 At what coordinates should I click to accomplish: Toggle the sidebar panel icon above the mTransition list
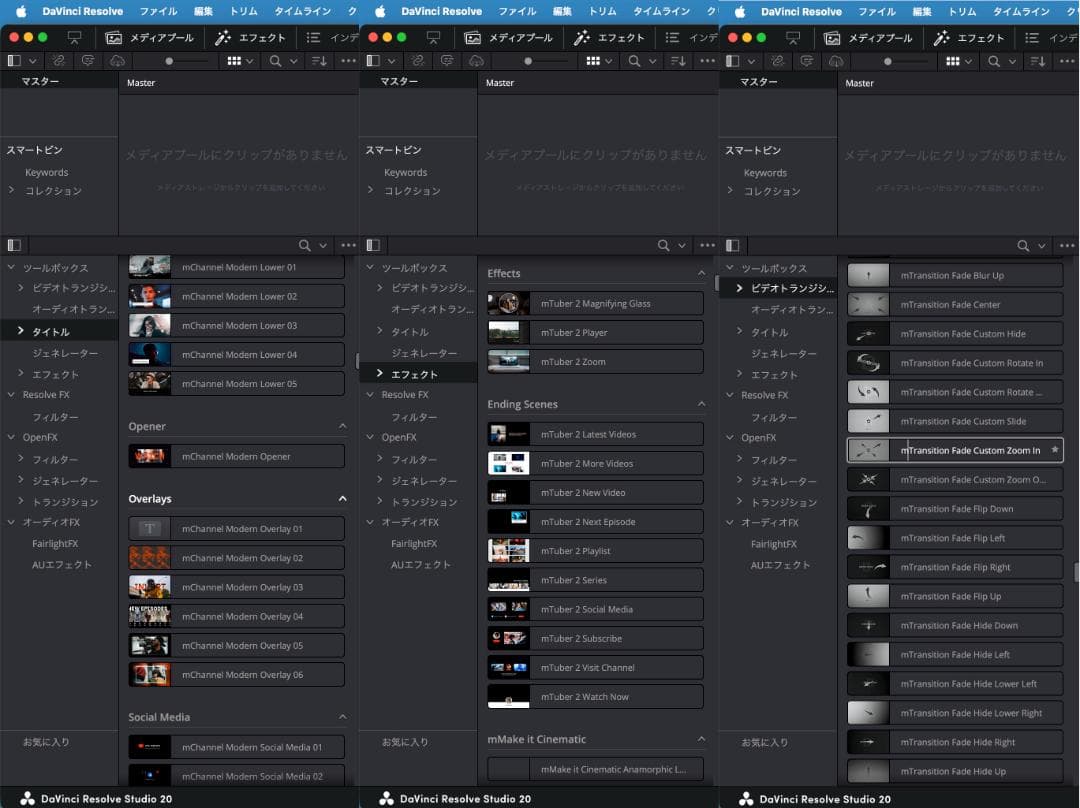pyautogui.click(x=733, y=246)
